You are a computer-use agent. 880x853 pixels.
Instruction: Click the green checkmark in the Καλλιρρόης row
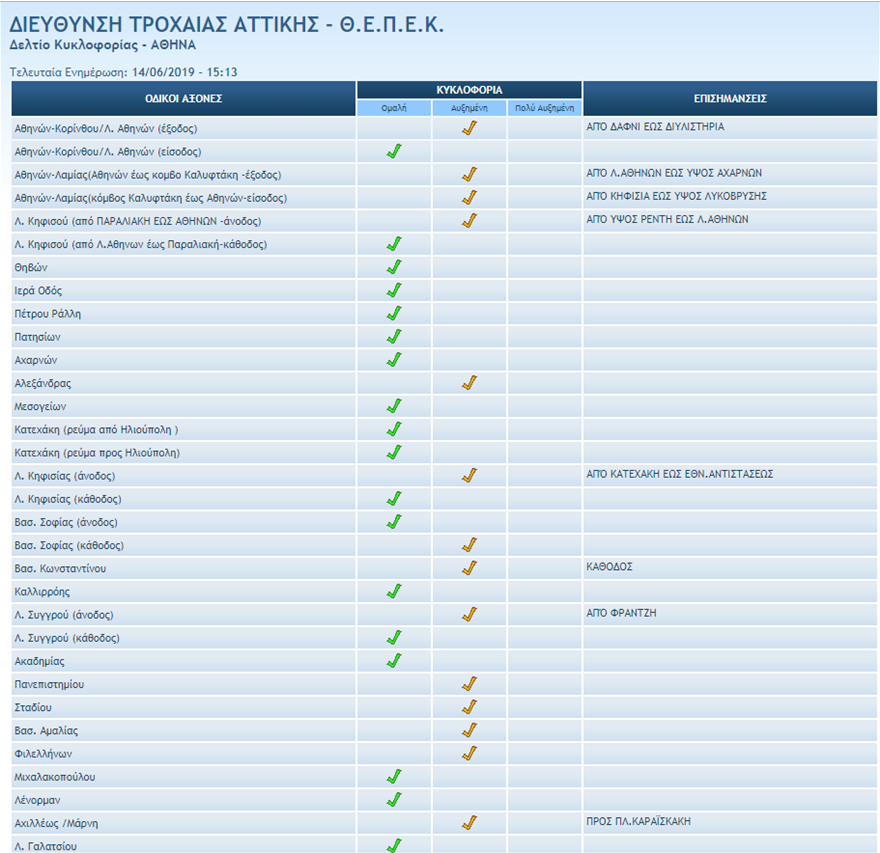pos(394,591)
